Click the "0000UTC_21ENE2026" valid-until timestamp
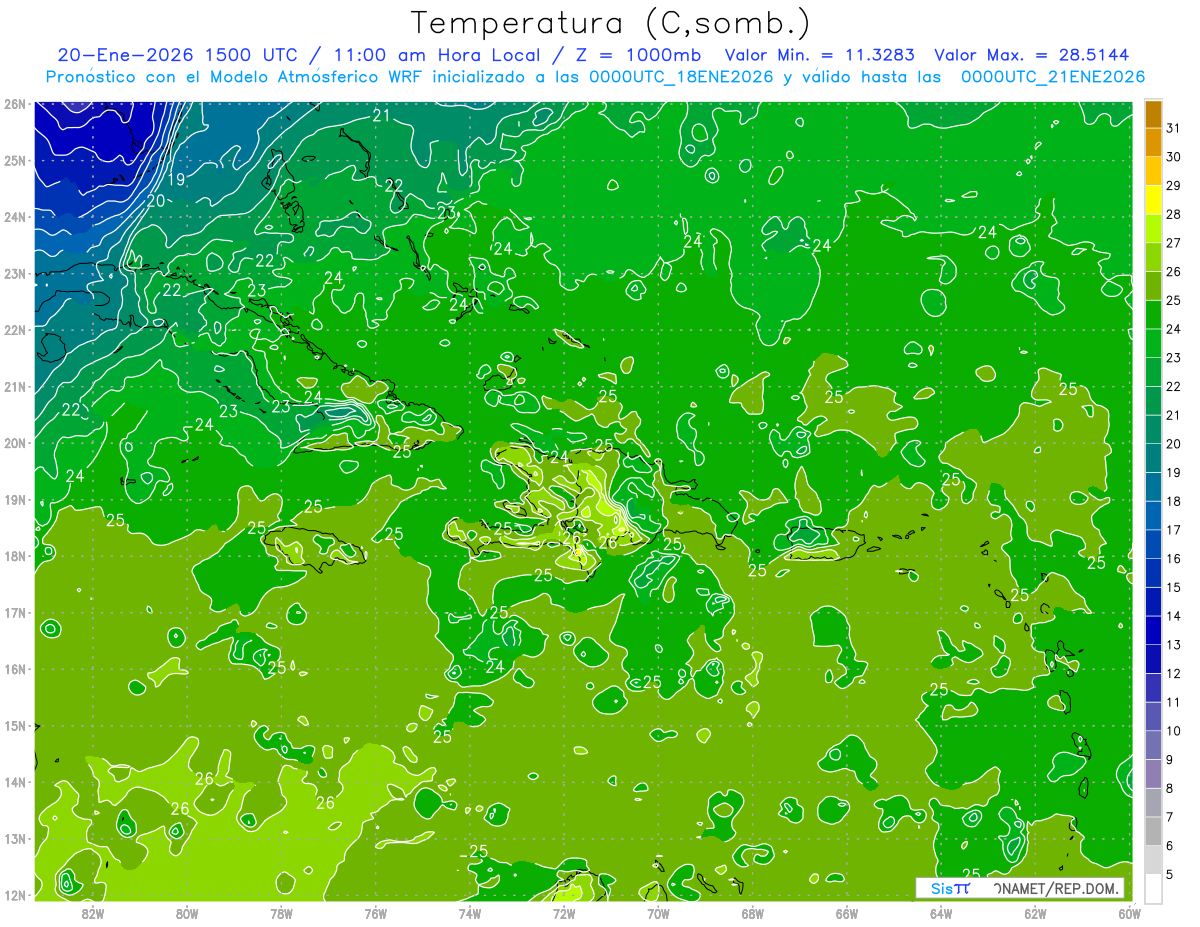Screen dimensions: 1200x927 pos(1053,77)
